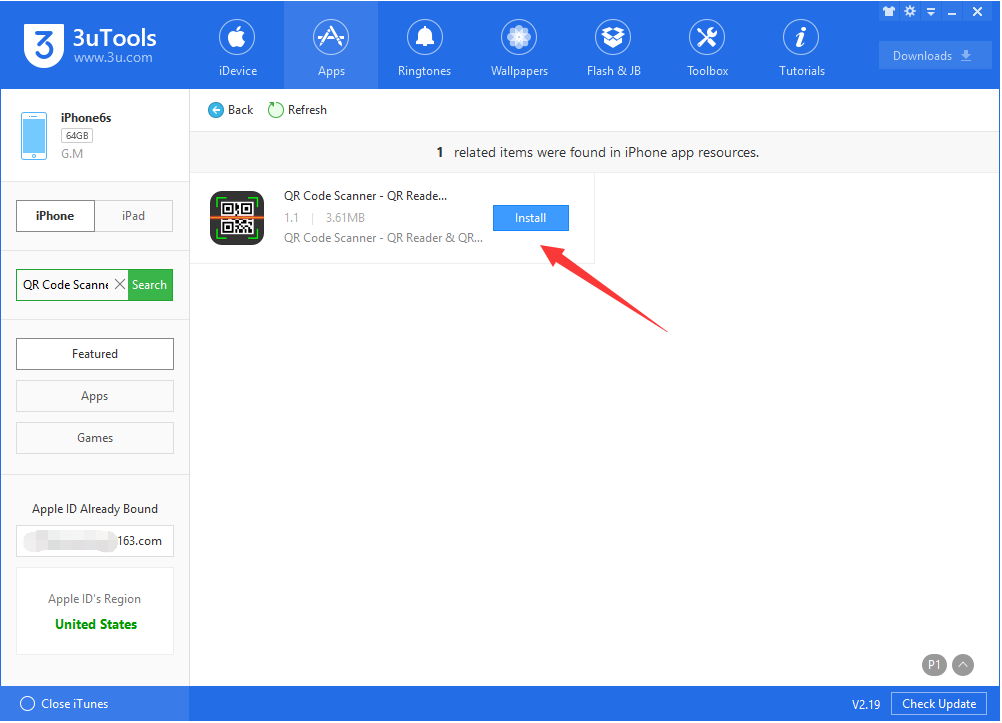Click the G.M device owner label
This screenshot has width=1002, height=723.
pos(72,154)
